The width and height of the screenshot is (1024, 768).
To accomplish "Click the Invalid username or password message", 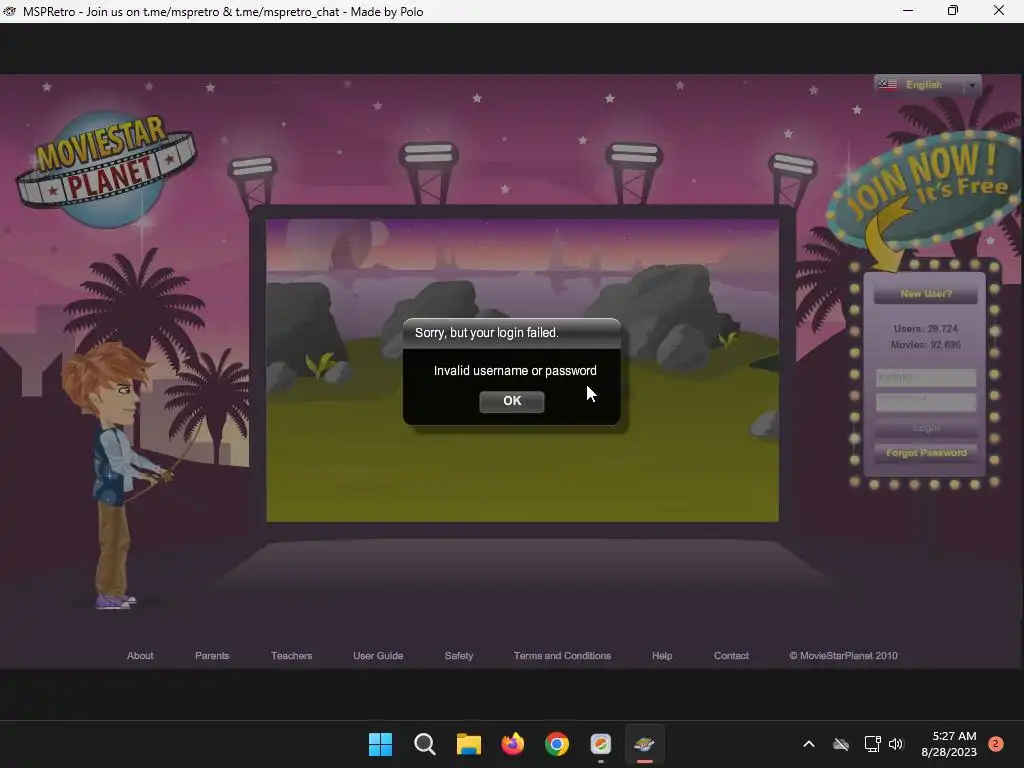I will pos(515,371).
